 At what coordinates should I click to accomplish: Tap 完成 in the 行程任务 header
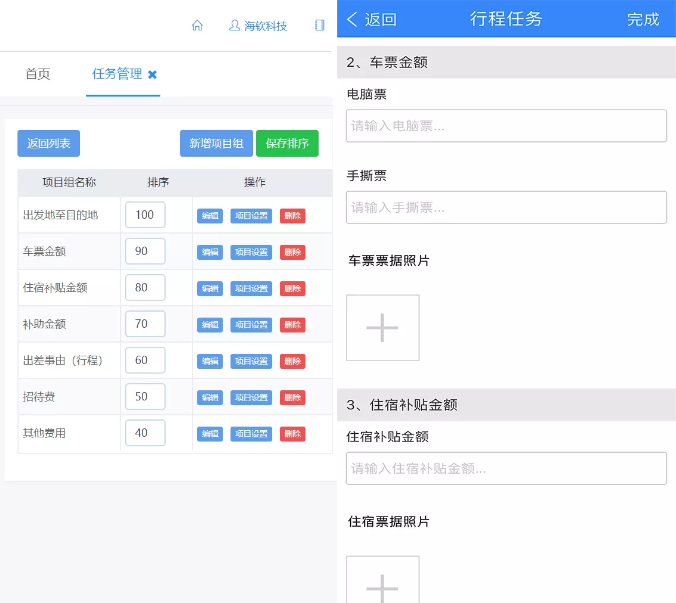coord(643,19)
